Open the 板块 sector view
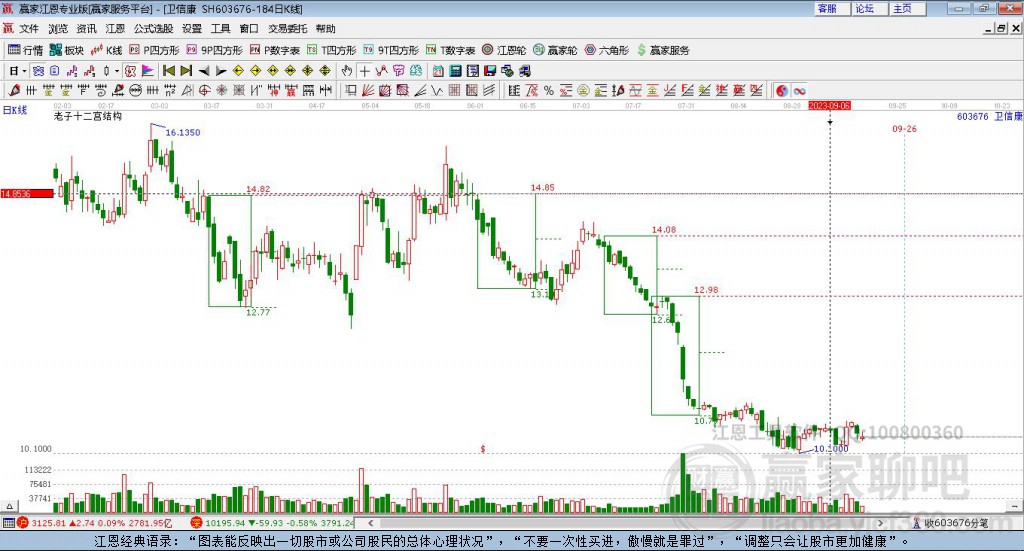The image size is (1024, 551). click(x=67, y=50)
